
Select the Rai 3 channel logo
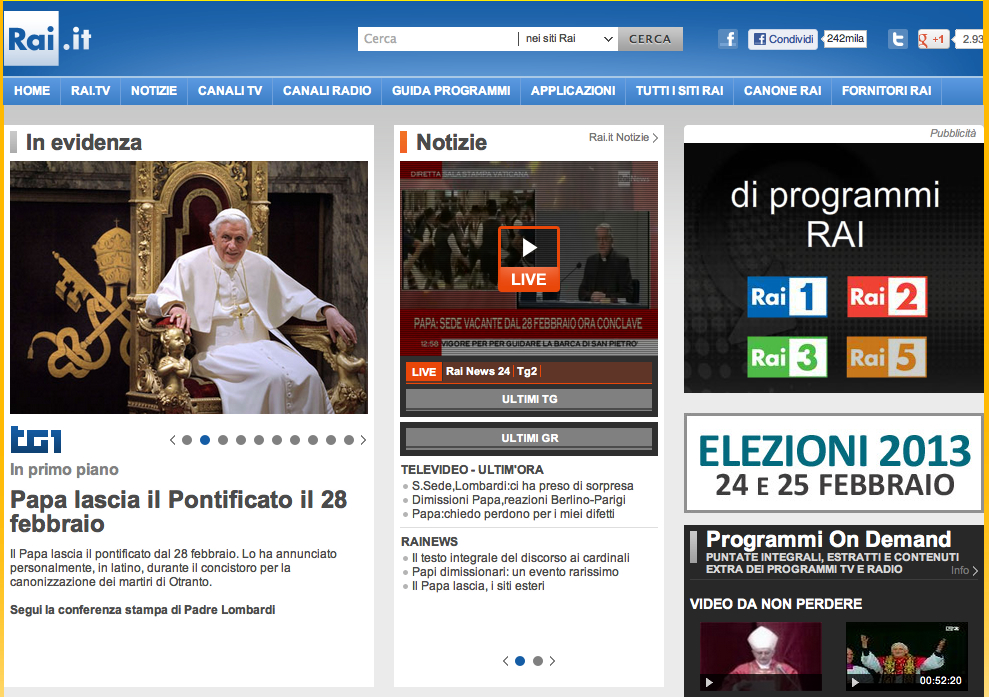pos(787,357)
